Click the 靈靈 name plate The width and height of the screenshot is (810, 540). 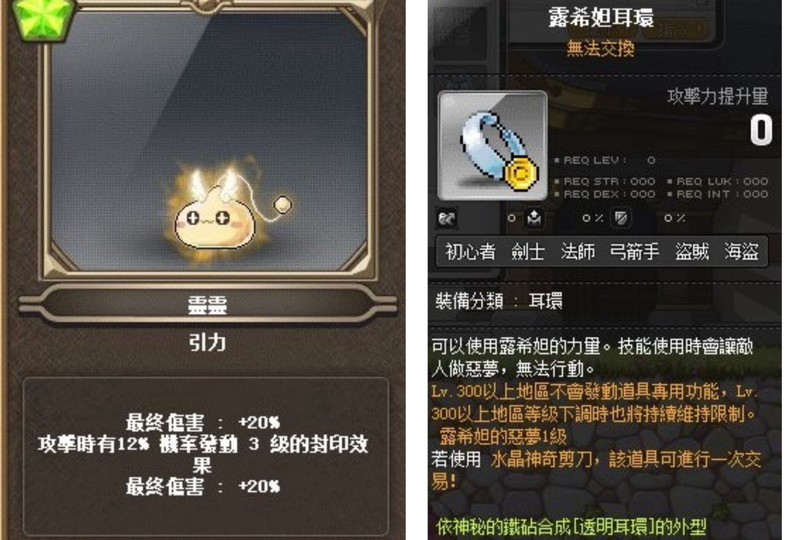point(208,304)
